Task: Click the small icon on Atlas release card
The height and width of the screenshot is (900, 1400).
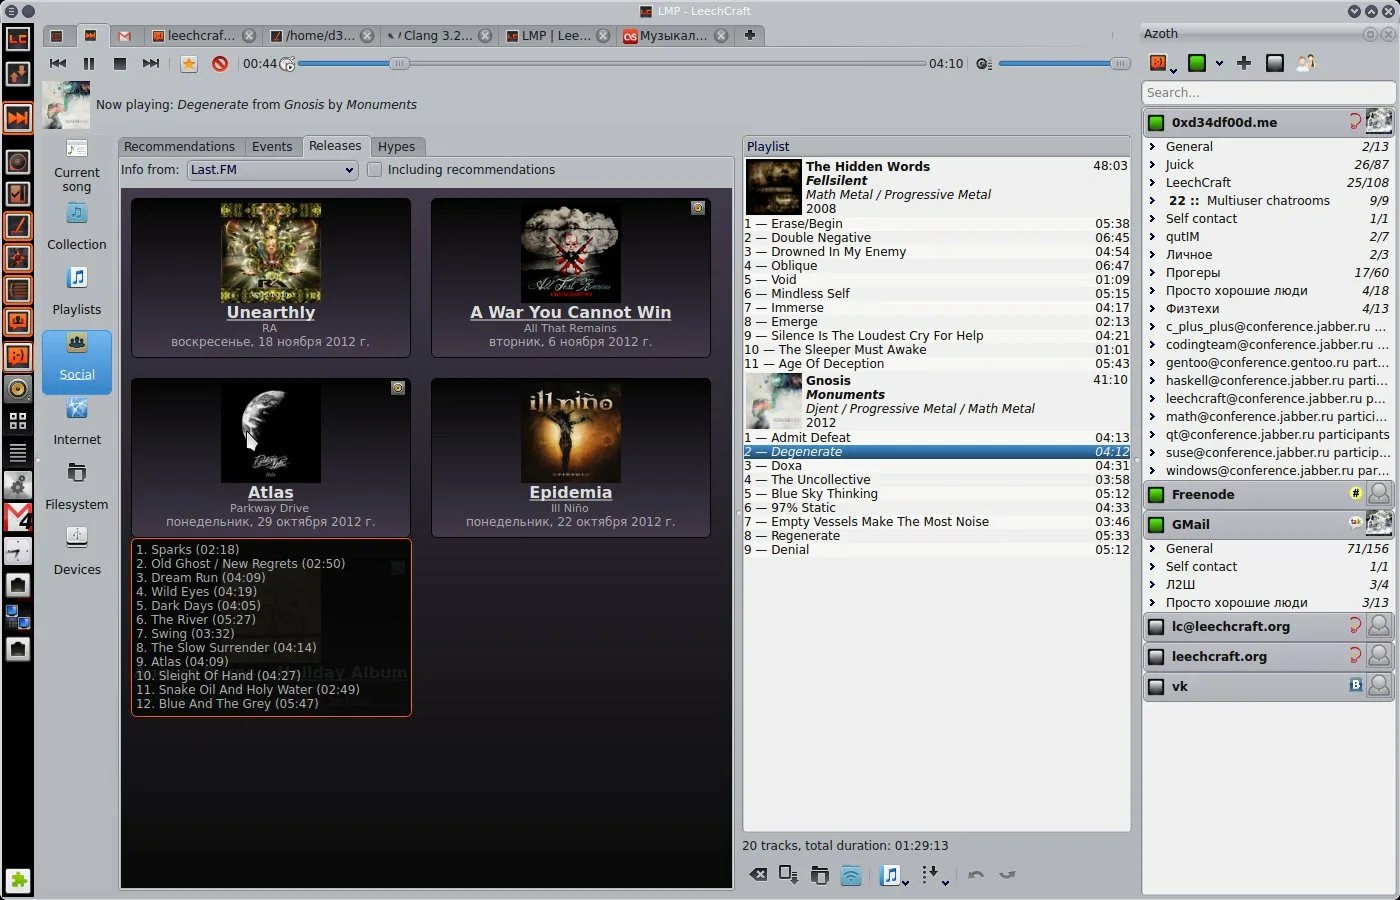Action: [x=398, y=388]
